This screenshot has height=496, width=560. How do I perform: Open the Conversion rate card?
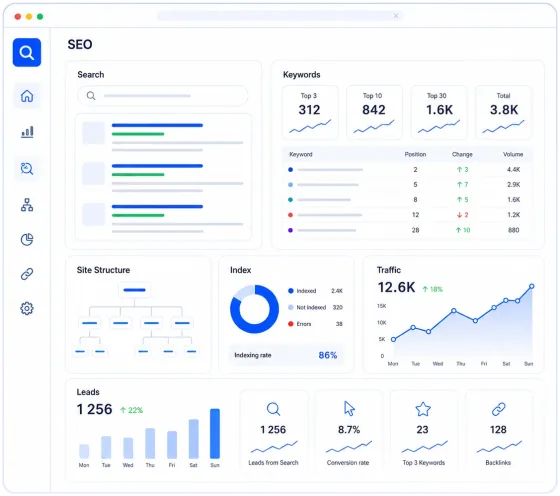pyautogui.click(x=349, y=431)
